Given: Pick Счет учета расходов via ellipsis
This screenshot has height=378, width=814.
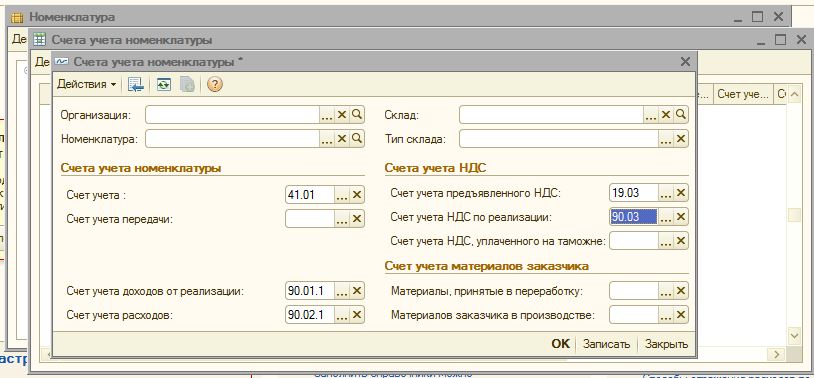Looking at the screenshot, I should (x=342, y=315).
